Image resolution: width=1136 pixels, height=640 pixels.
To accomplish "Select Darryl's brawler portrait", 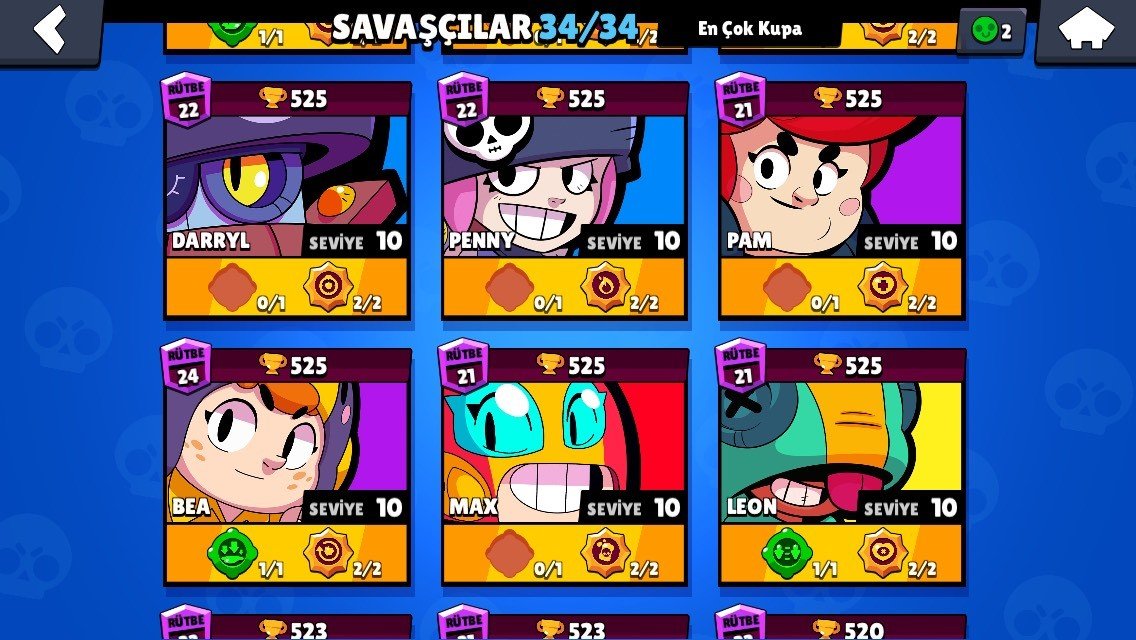I will point(288,186).
